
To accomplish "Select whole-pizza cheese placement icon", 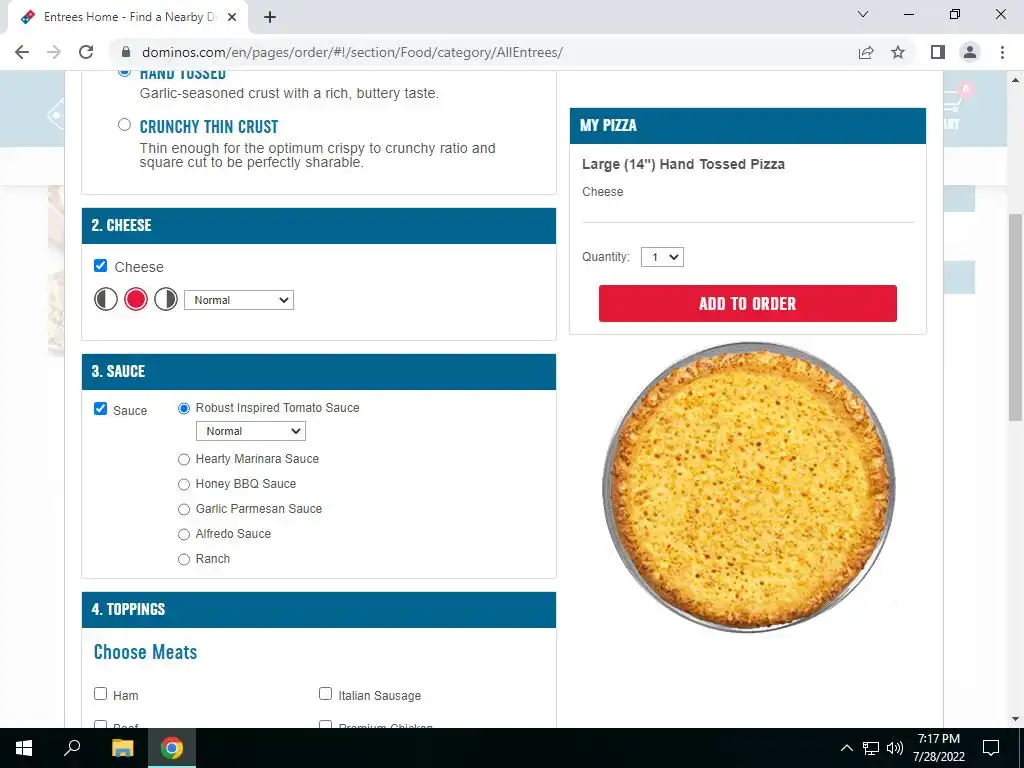I will (136, 300).
